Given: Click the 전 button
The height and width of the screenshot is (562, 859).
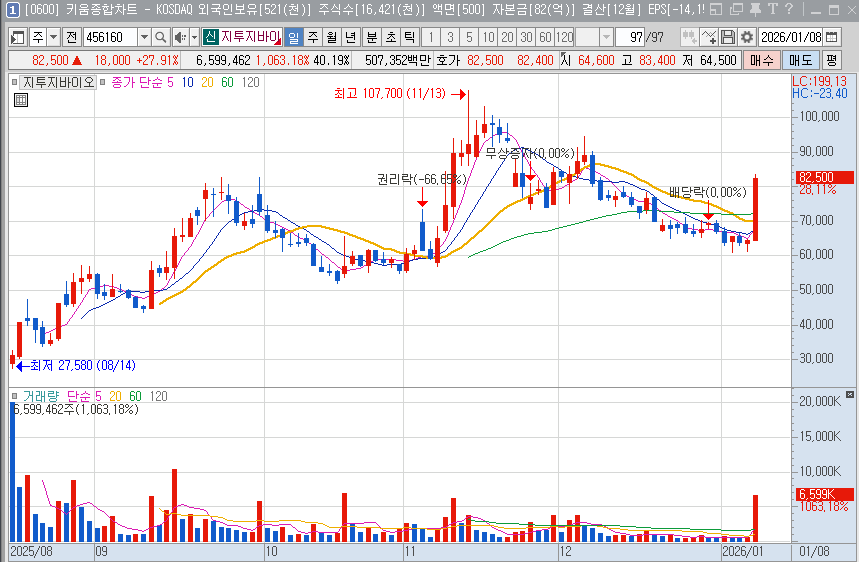Looking at the screenshot, I should pyautogui.click(x=72, y=37).
